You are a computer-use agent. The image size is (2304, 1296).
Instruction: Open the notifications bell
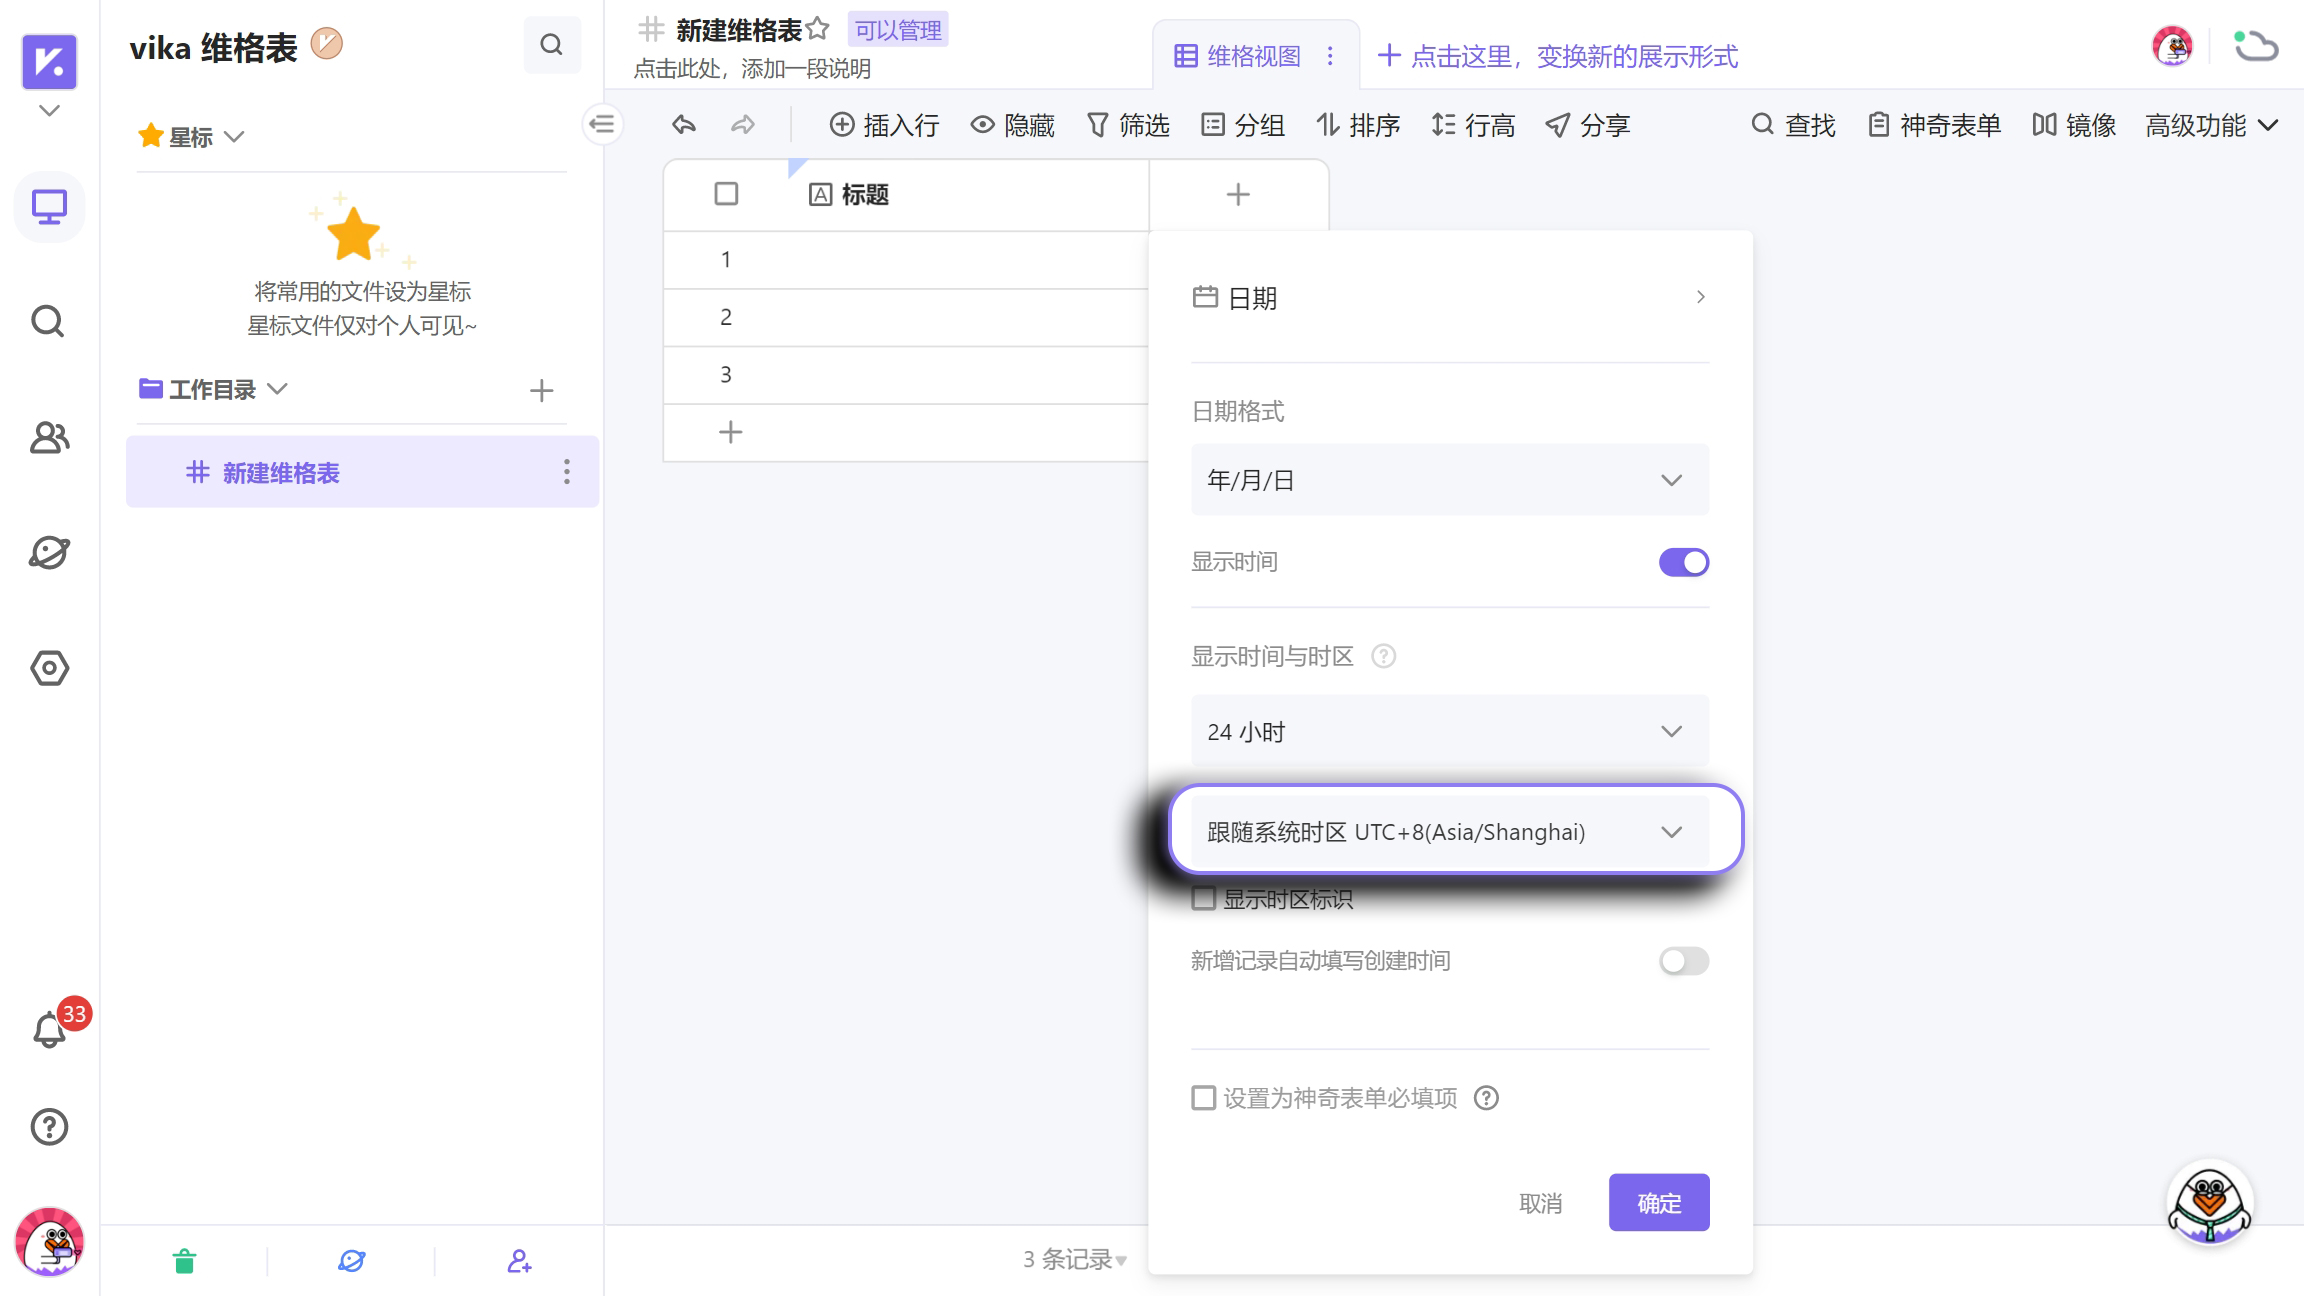(x=49, y=1029)
